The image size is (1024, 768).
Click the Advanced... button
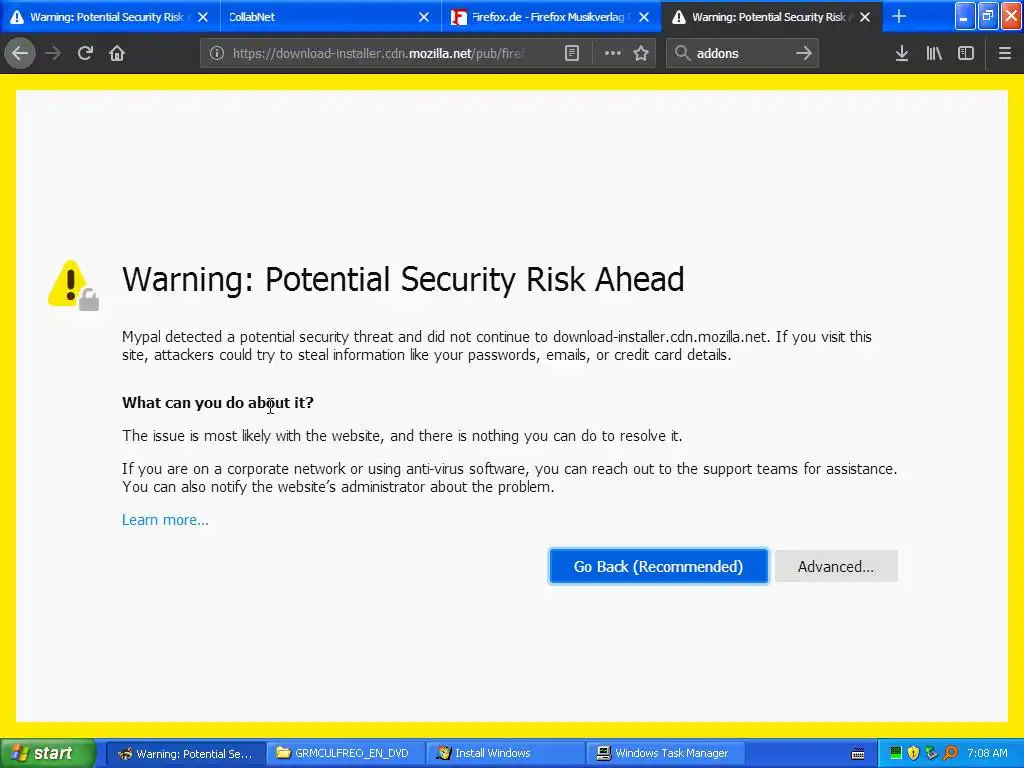(836, 566)
